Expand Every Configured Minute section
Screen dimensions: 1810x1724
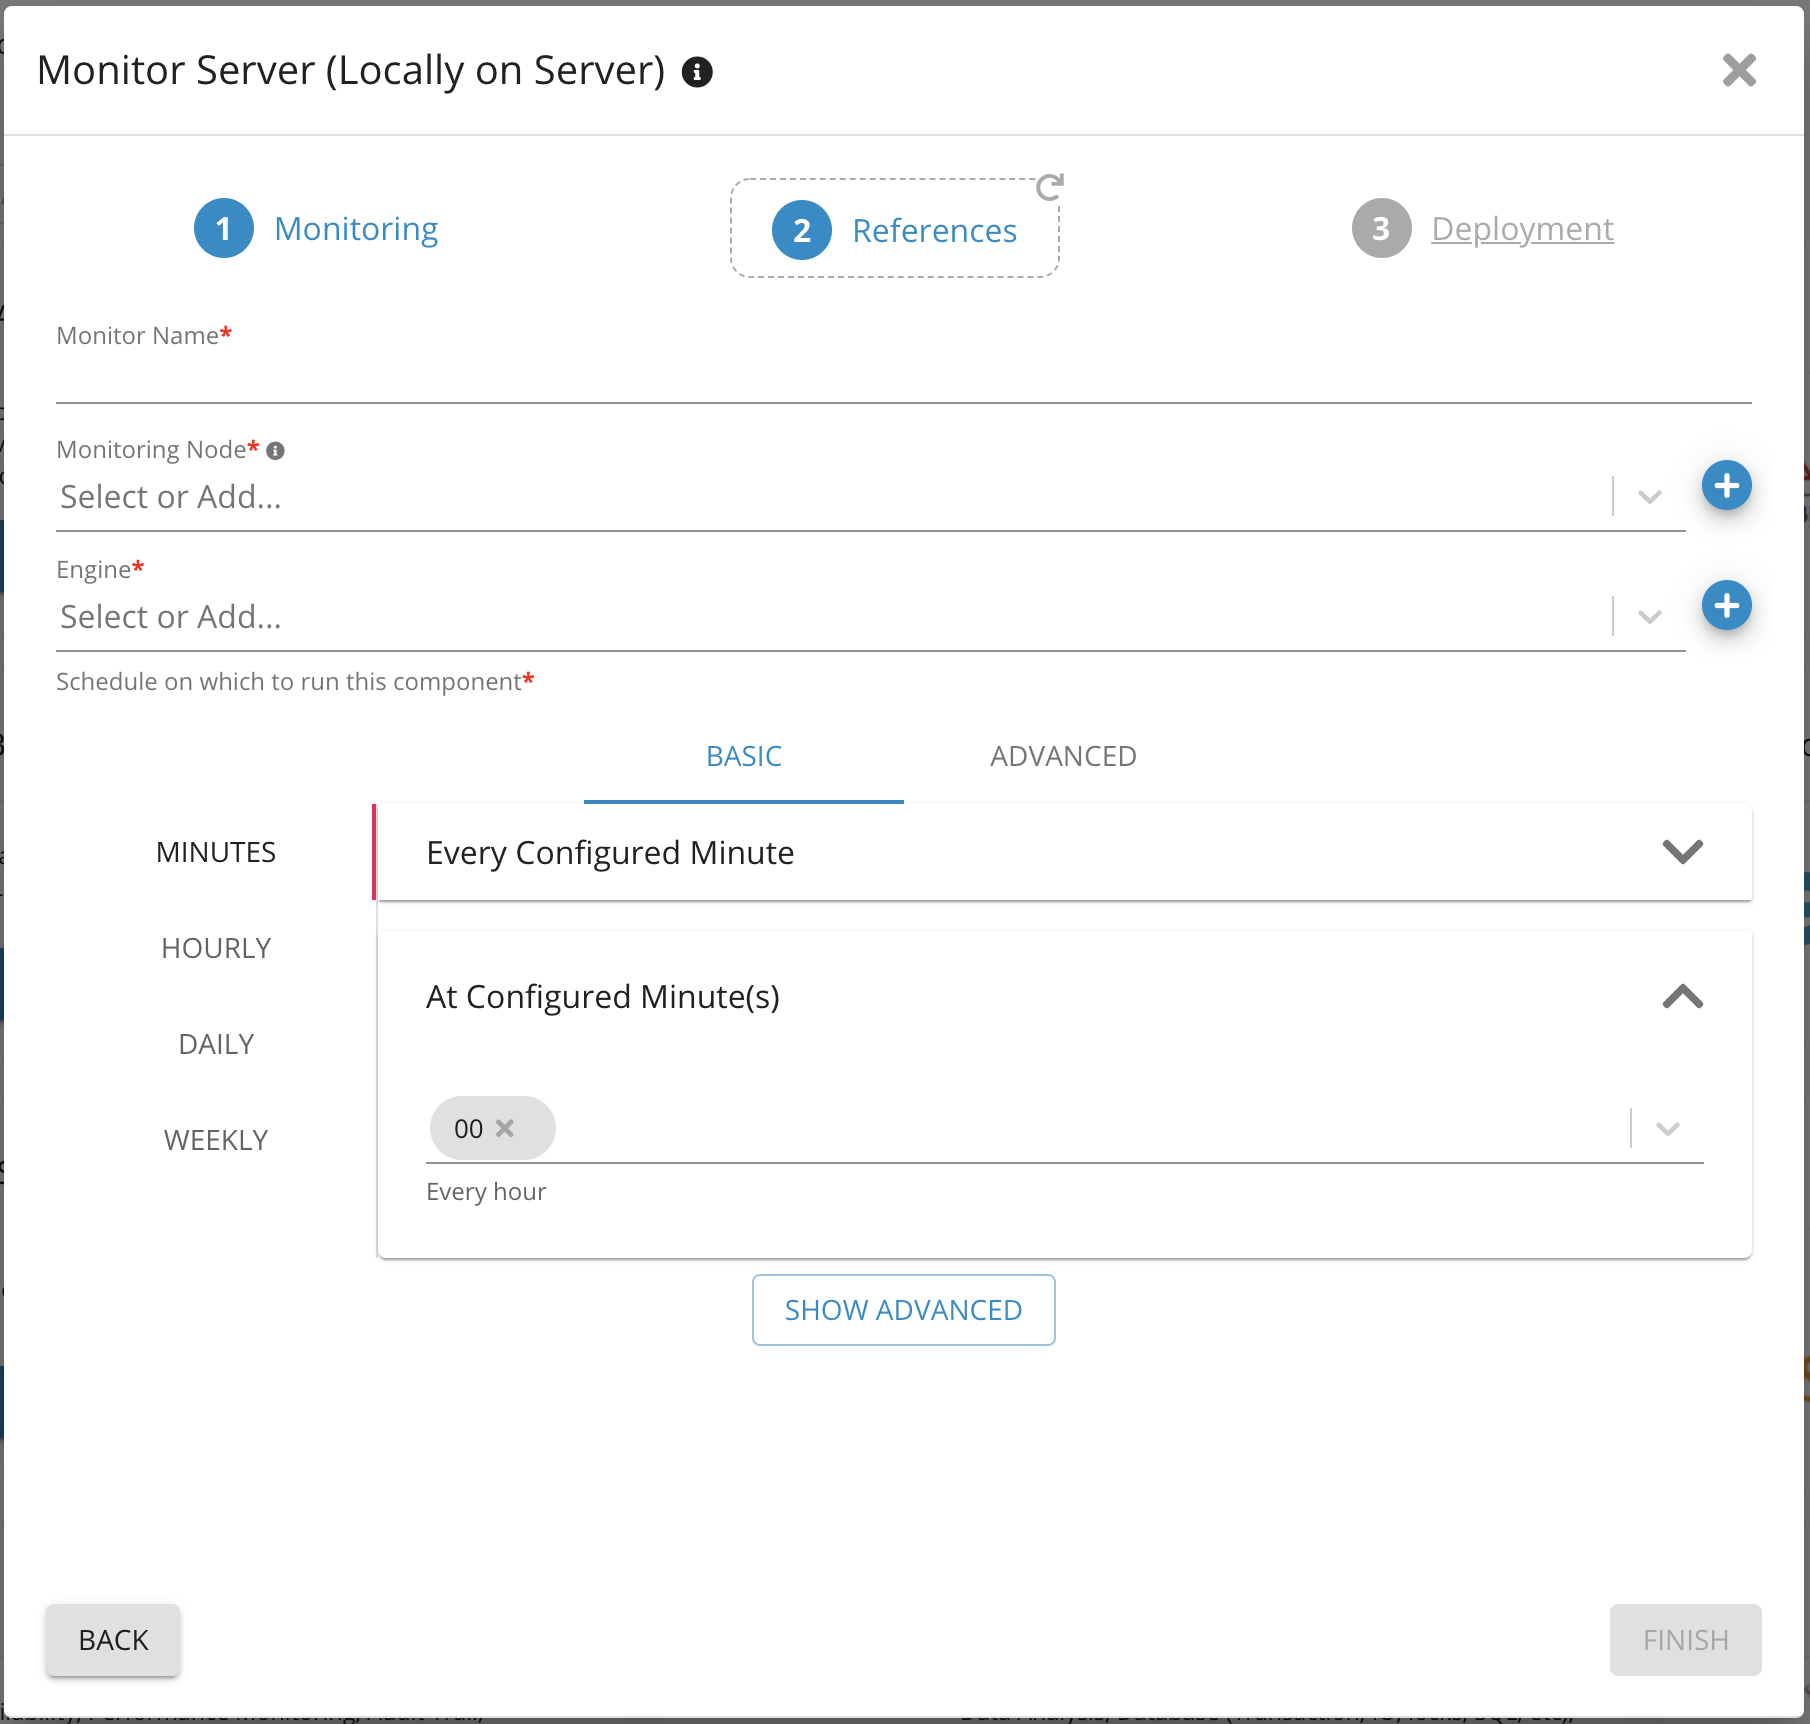1682,852
